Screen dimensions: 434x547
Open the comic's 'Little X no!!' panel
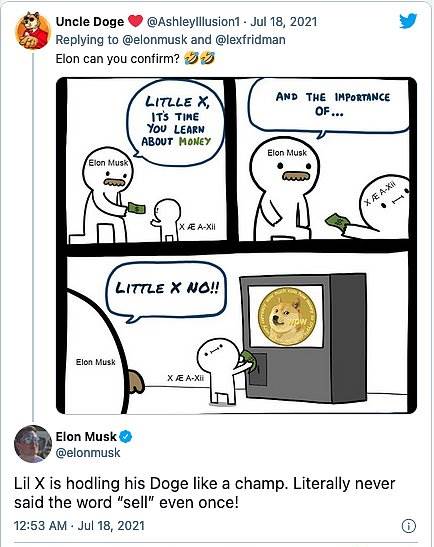237,332
